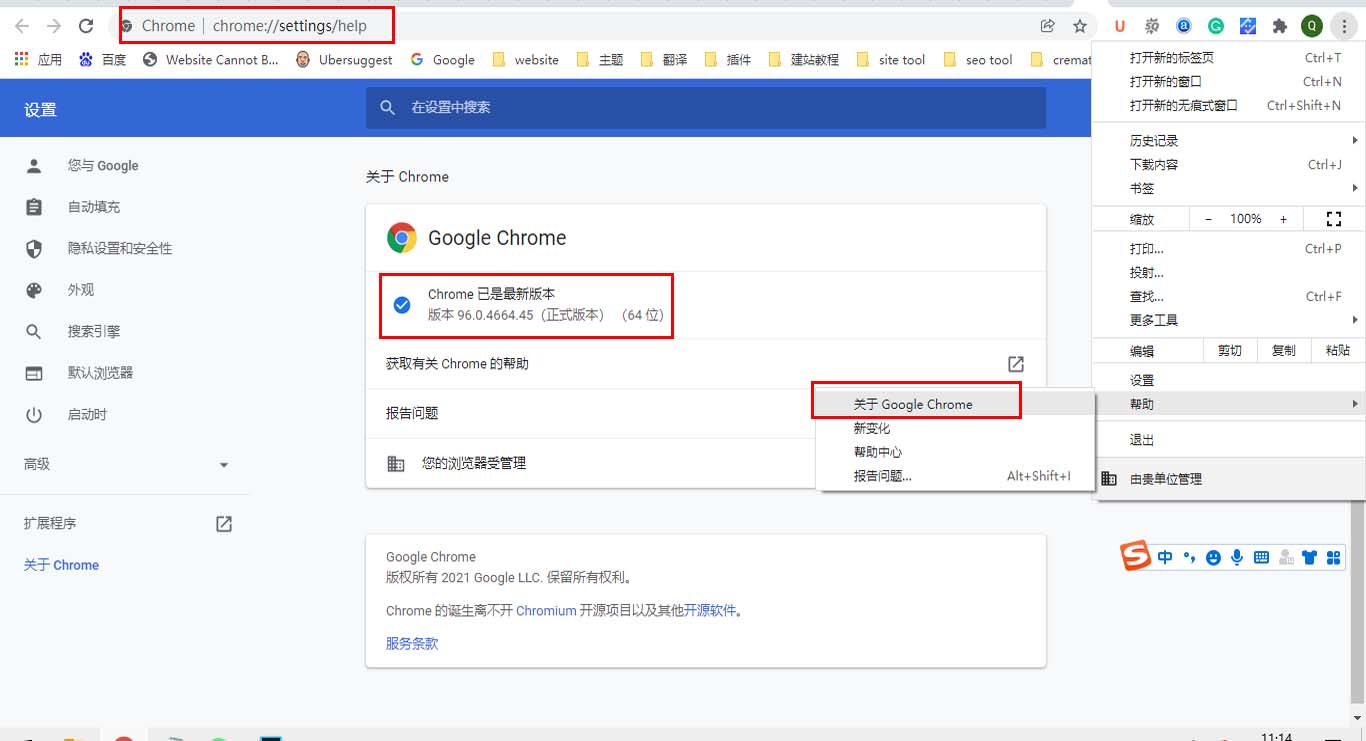This screenshot has height=741, width=1366.
Task: Increase zoom with the plus control
Action: coord(1283,218)
